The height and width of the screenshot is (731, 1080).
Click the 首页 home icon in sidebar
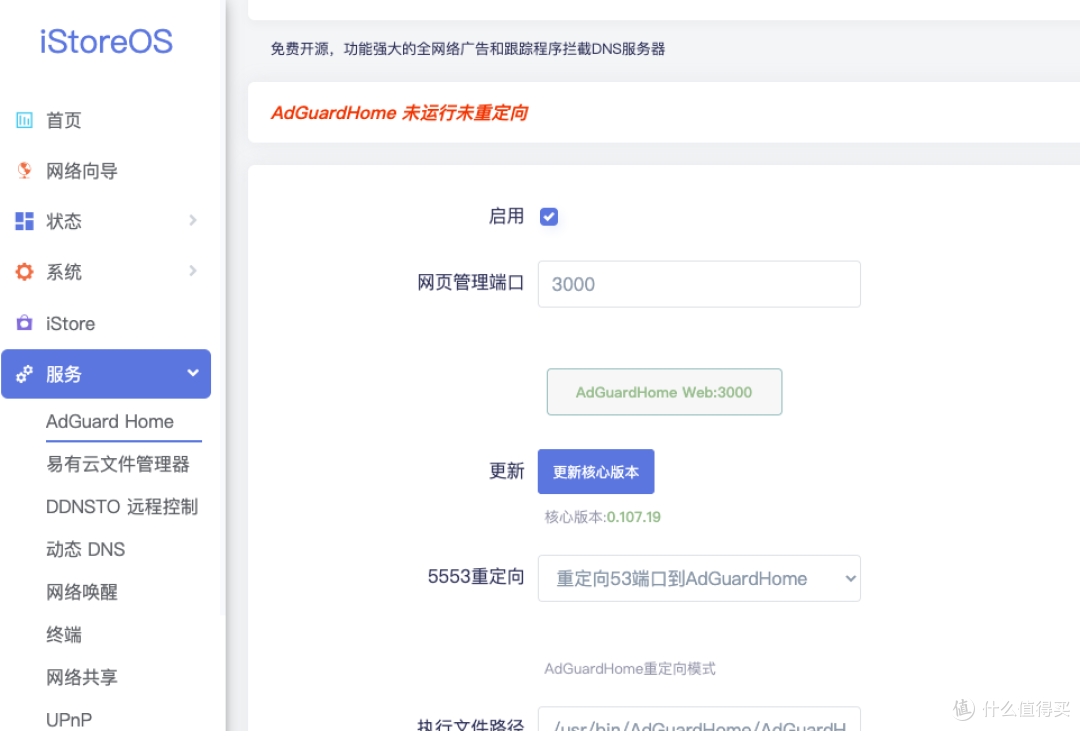coord(24,120)
